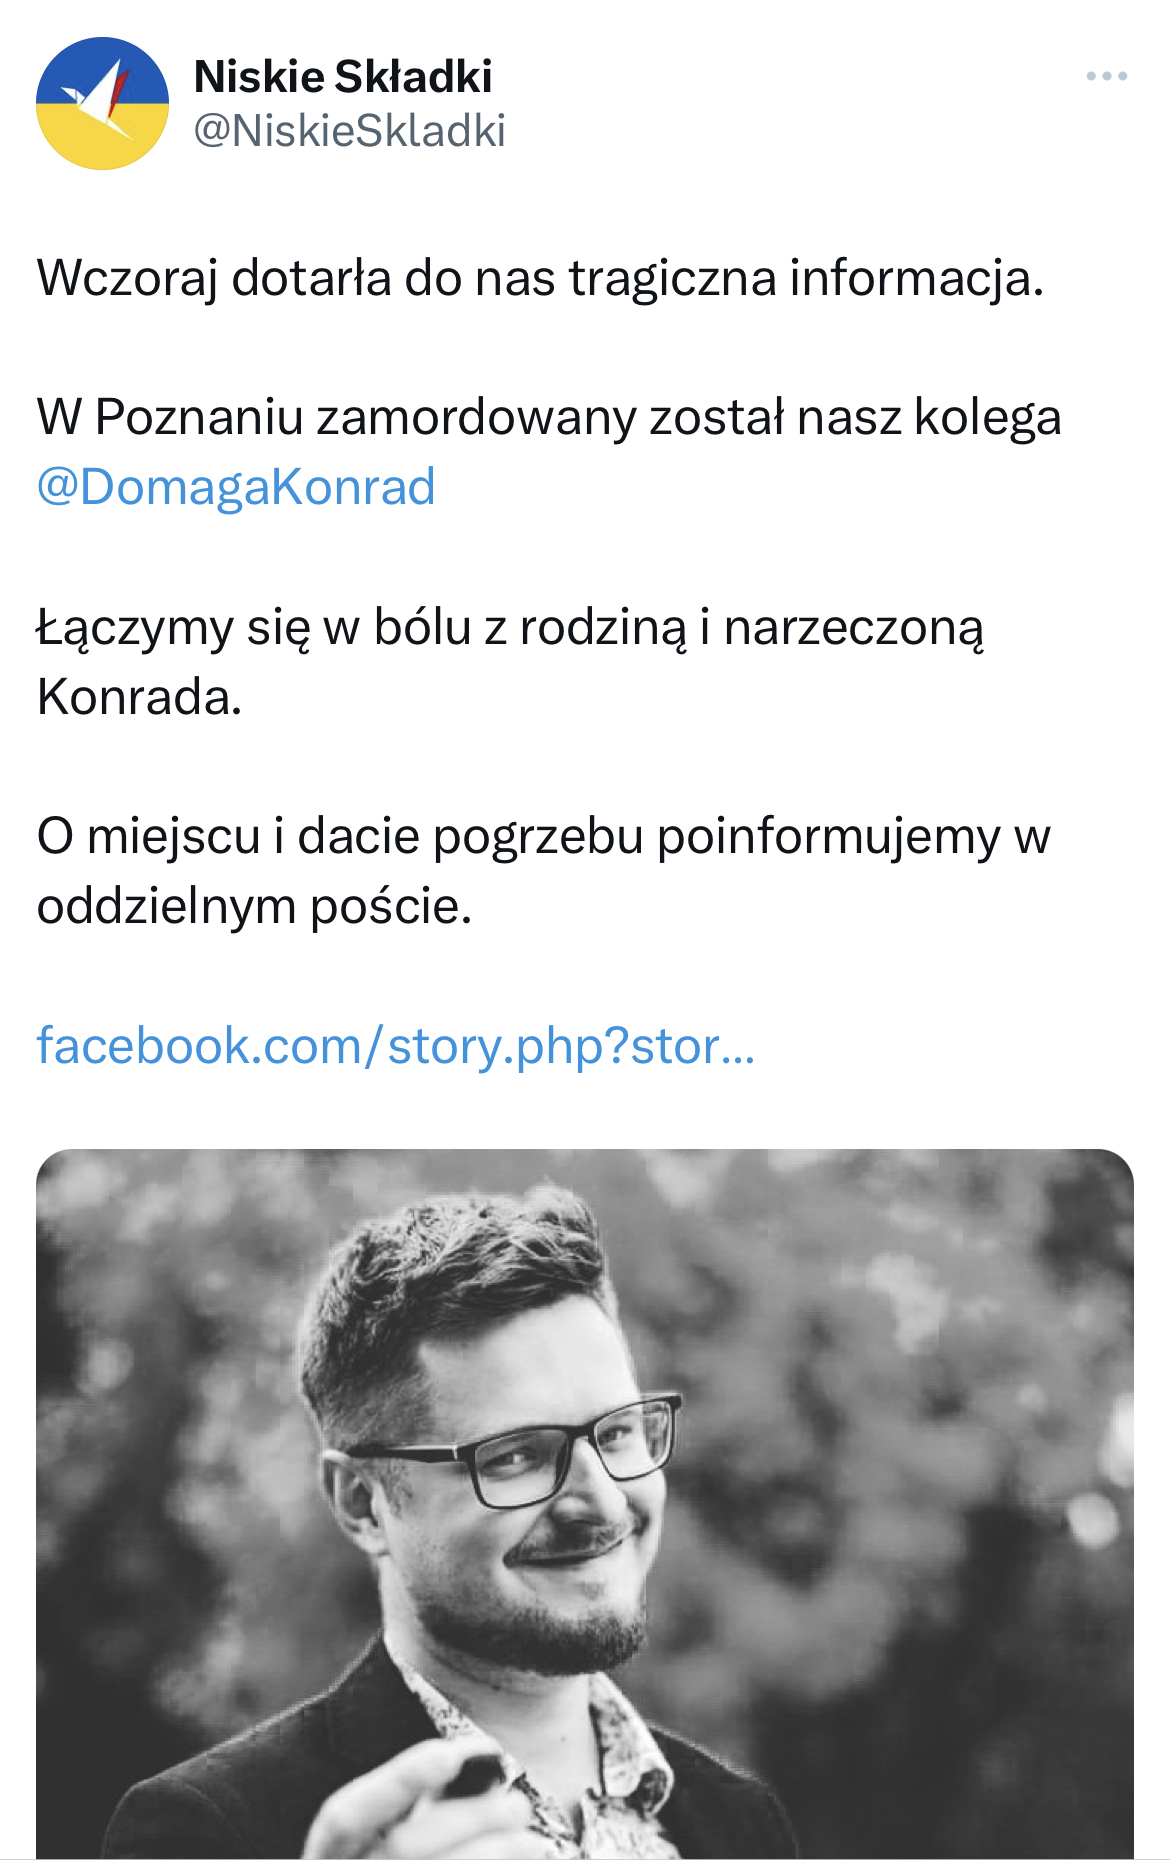Click the sentence 'W Poznaniu zamordowany został nasz kolega'
Viewport: 1170px width, 1860px height.
[x=549, y=417]
